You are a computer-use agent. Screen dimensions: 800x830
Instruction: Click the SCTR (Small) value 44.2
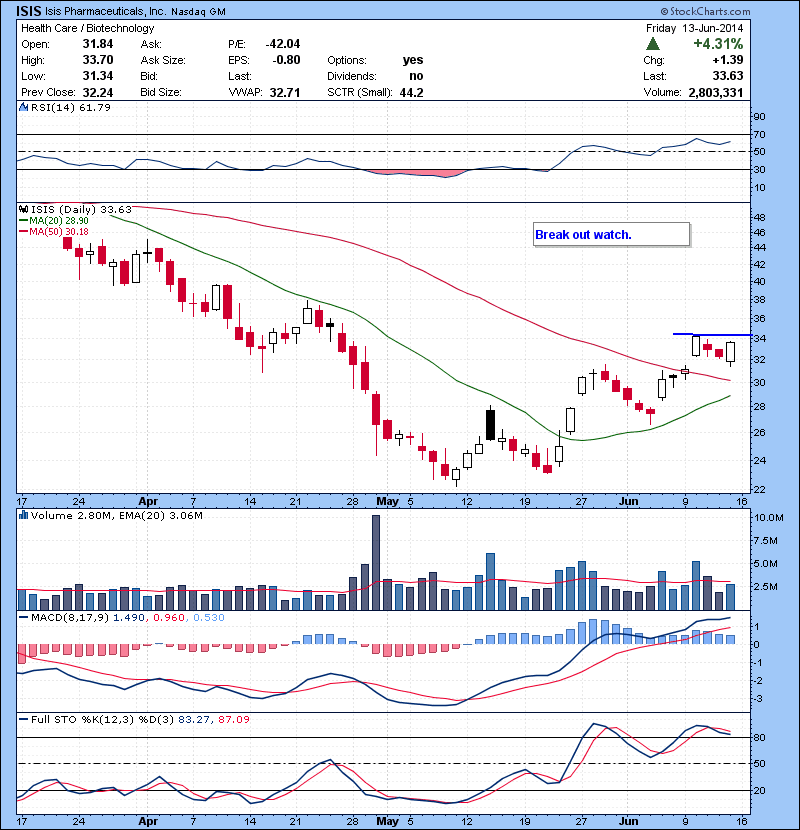coord(411,93)
